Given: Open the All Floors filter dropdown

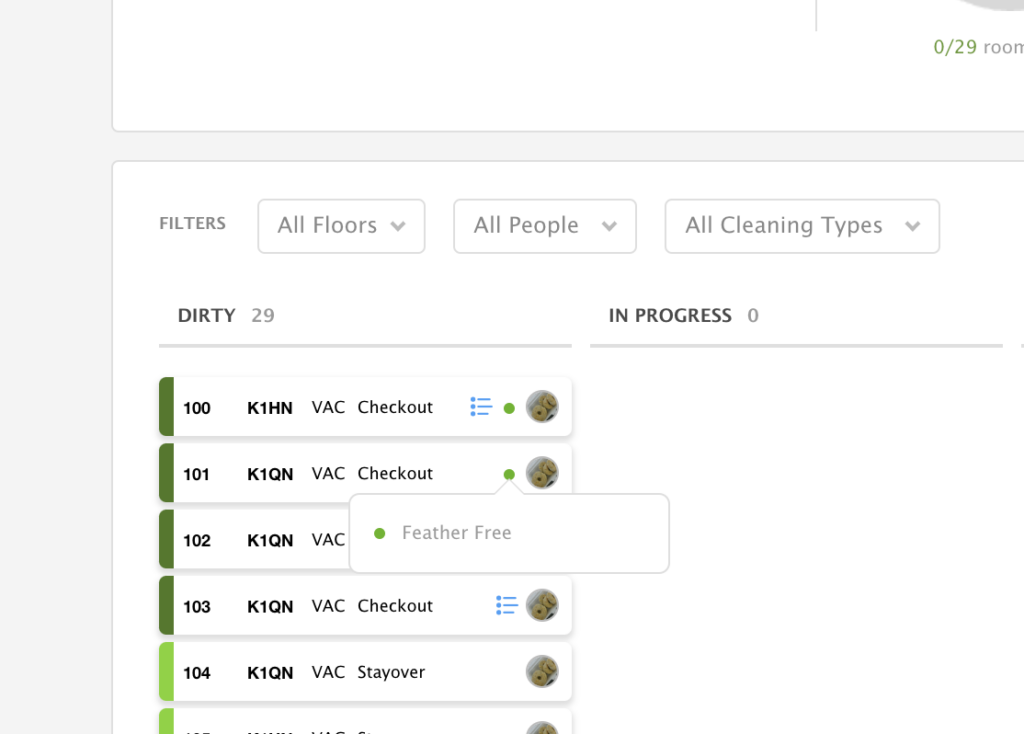Looking at the screenshot, I should click(x=341, y=226).
